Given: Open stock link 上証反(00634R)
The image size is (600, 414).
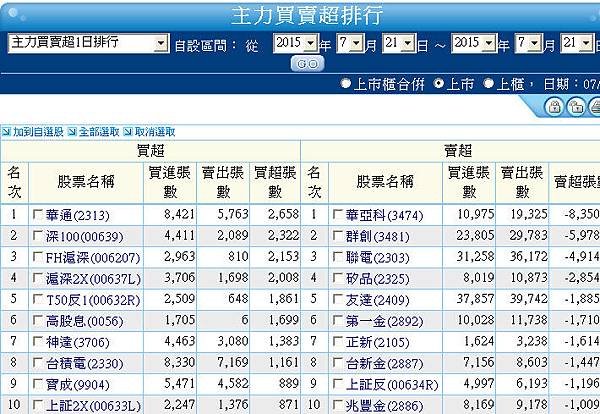Looking at the screenshot, I should 392,385.
